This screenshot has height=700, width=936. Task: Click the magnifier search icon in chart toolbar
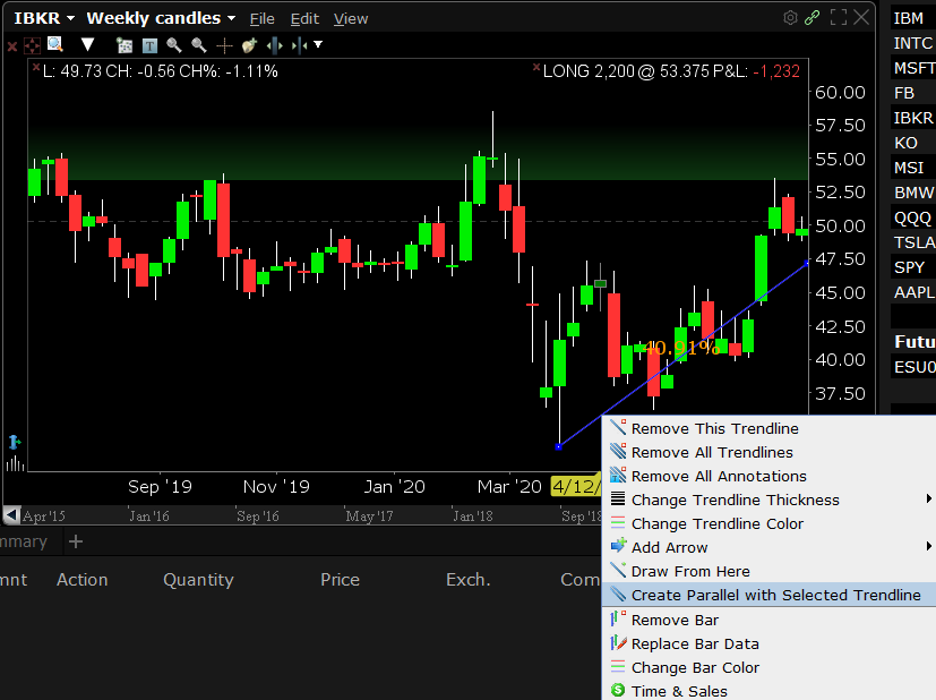click(x=55, y=44)
